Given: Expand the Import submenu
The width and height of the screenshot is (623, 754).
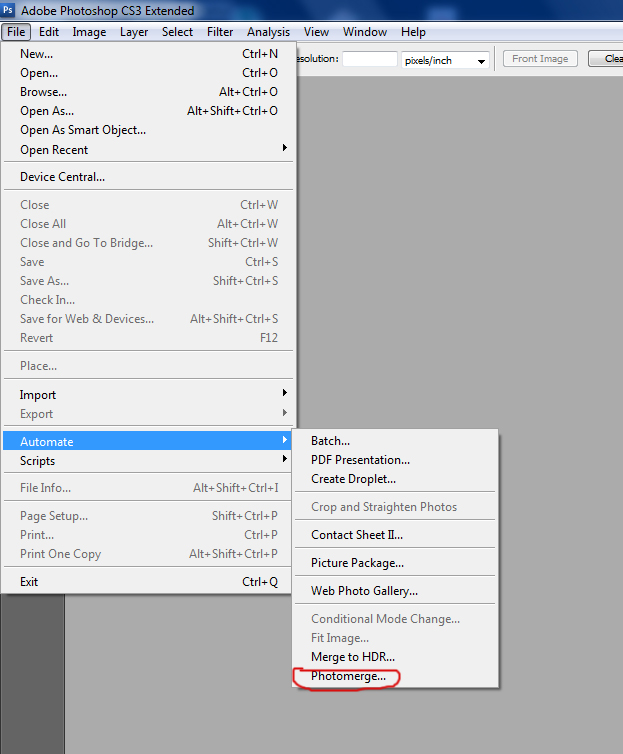Looking at the screenshot, I should point(148,395).
